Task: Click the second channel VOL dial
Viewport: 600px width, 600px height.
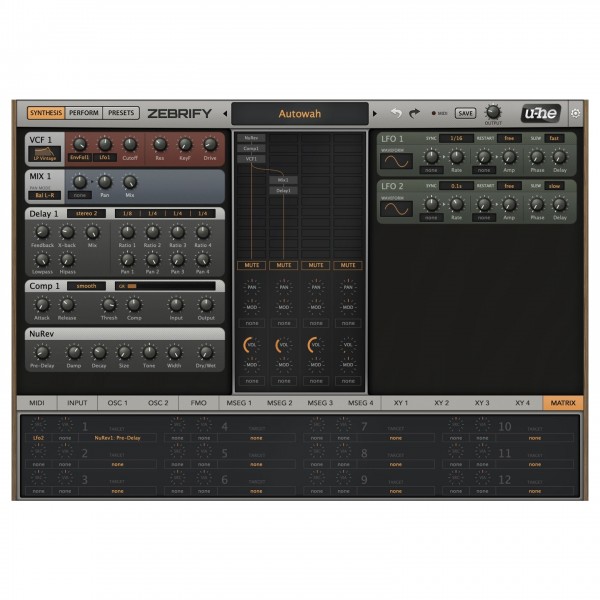Action: point(284,345)
